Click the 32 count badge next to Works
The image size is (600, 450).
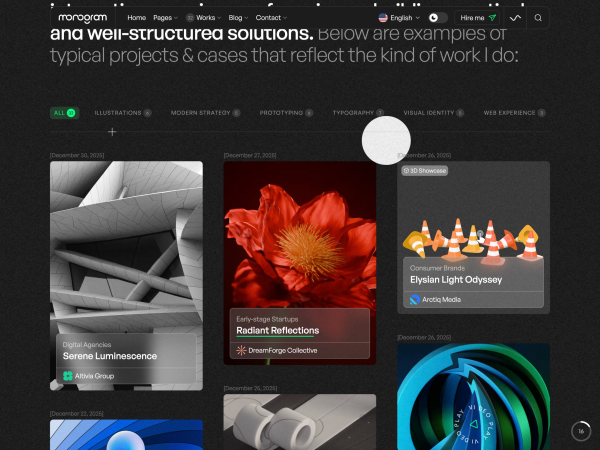point(190,18)
